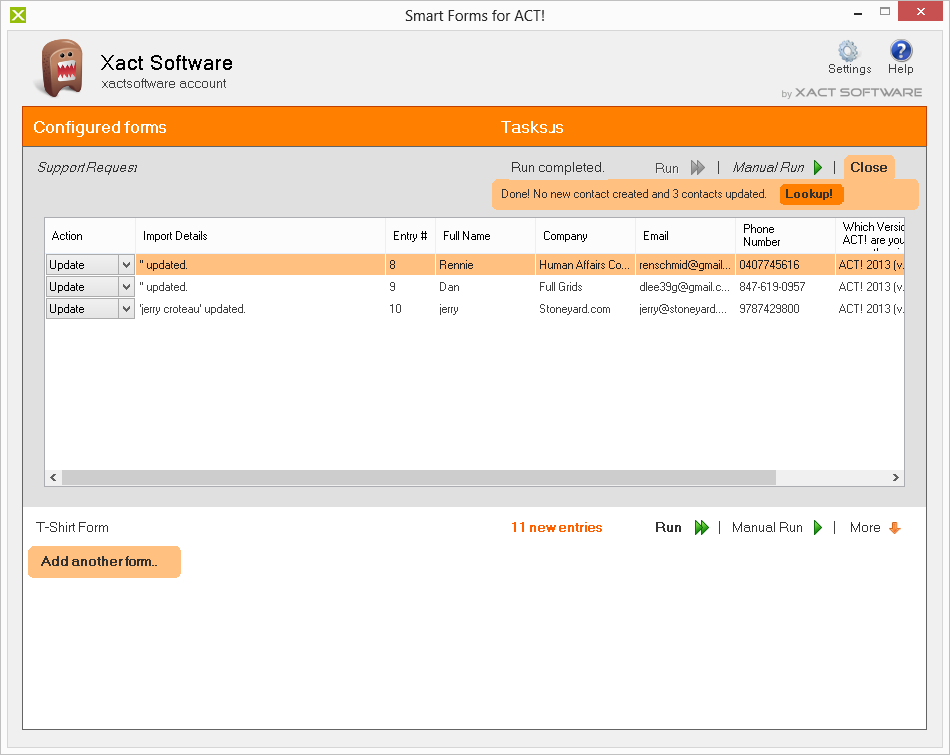Click the renschmid@gmail email cell
This screenshot has width=950, height=755.
pyautogui.click(x=685, y=265)
